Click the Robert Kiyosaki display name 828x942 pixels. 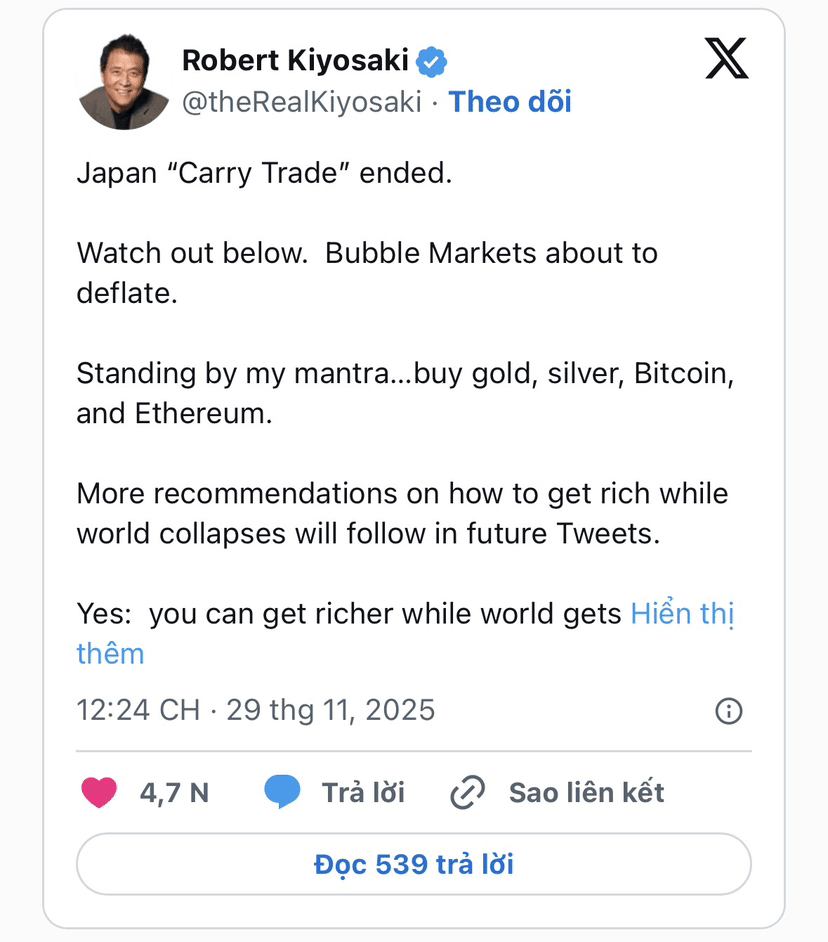(295, 61)
